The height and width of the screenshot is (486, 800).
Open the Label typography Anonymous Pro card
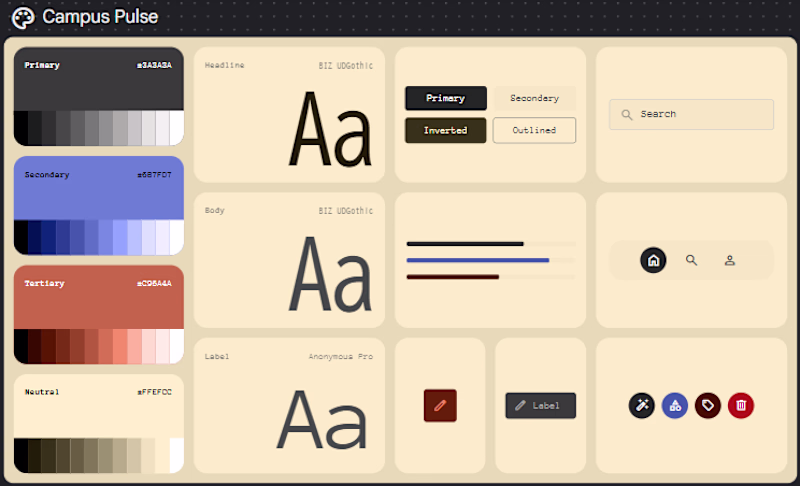289,405
